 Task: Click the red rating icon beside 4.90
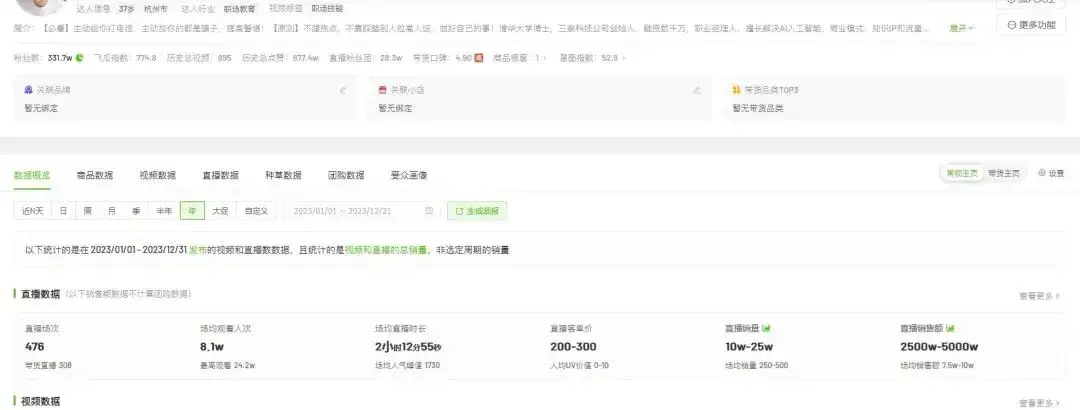coord(479,58)
